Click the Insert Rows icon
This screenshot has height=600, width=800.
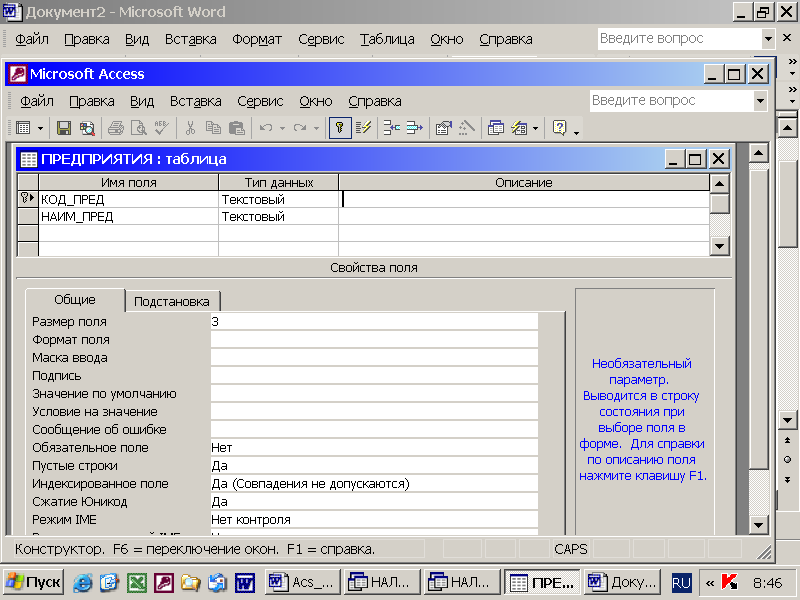391,128
